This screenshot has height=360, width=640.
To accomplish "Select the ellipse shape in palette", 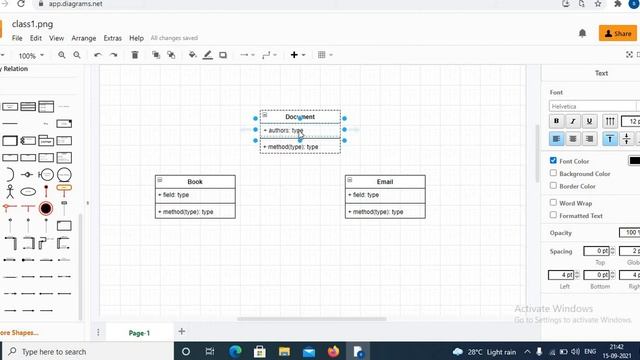I will 28,191.
